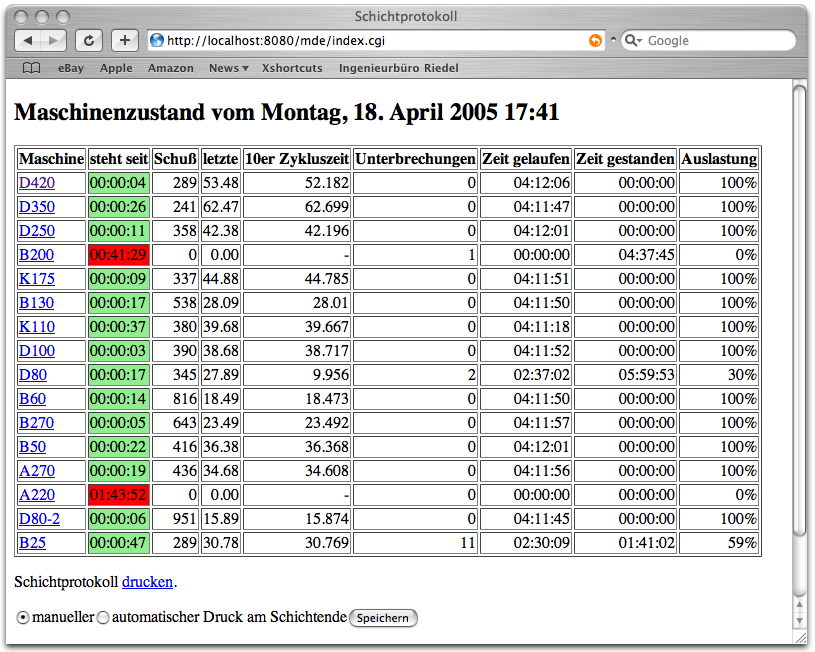Viewport: 815px width, 652px height.
Task: Open machine B25 link
Action: coord(32,543)
